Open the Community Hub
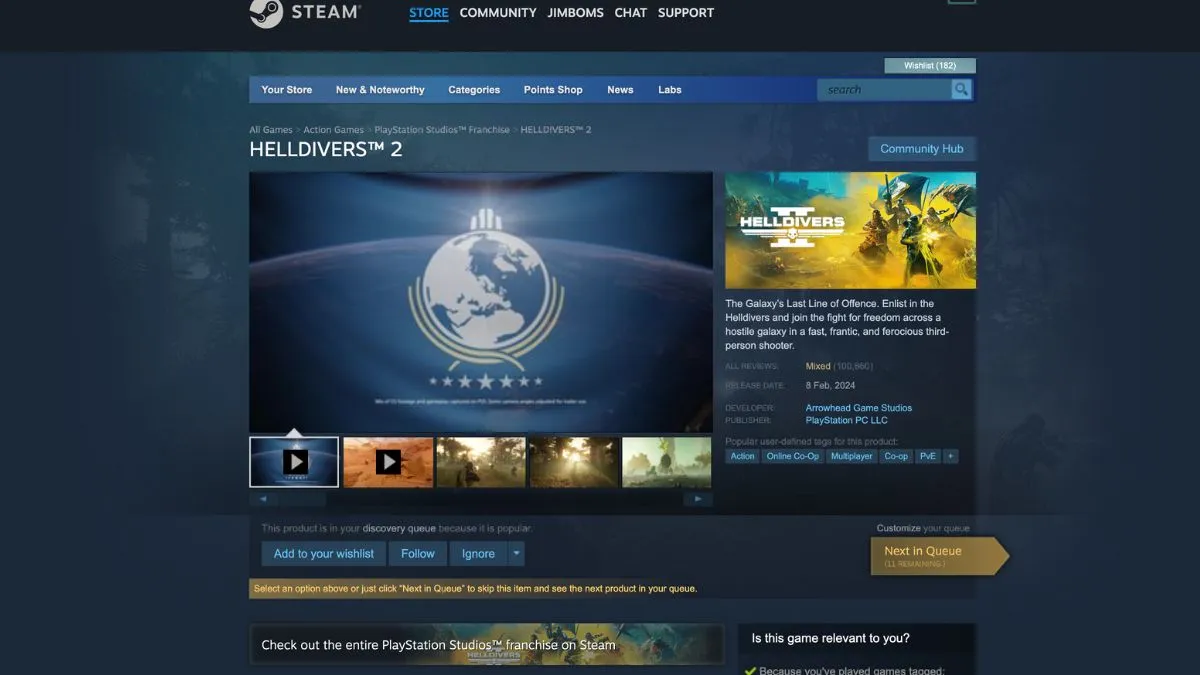Image resolution: width=1200 pixels, height=675 pixels. [921, 148]
